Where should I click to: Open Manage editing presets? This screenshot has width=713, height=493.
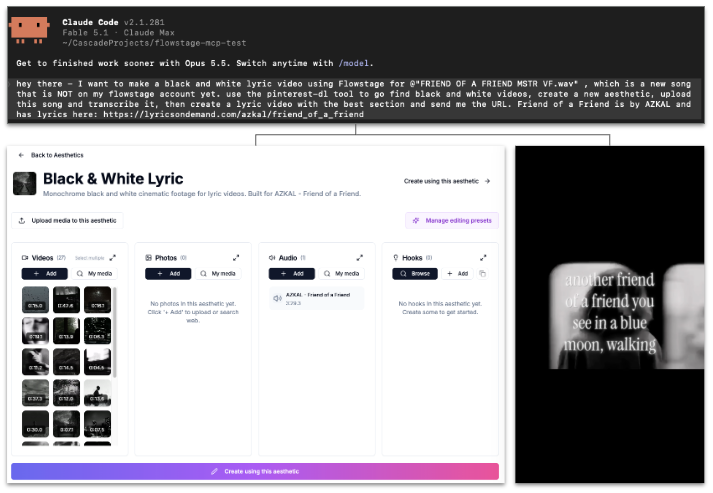click(452, 221)
